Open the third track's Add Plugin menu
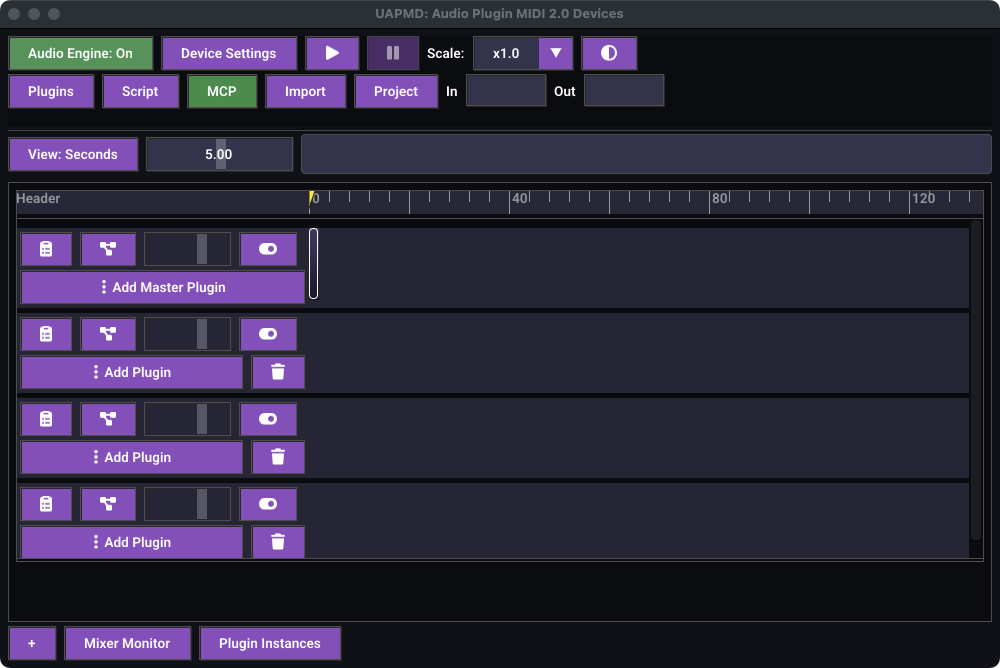This screenshot has width=1000, height=668. [x=132, y=542]
